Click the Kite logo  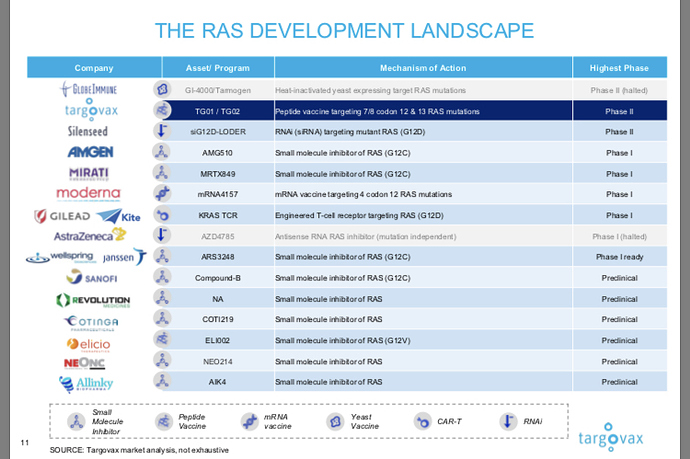pos(118,216)
